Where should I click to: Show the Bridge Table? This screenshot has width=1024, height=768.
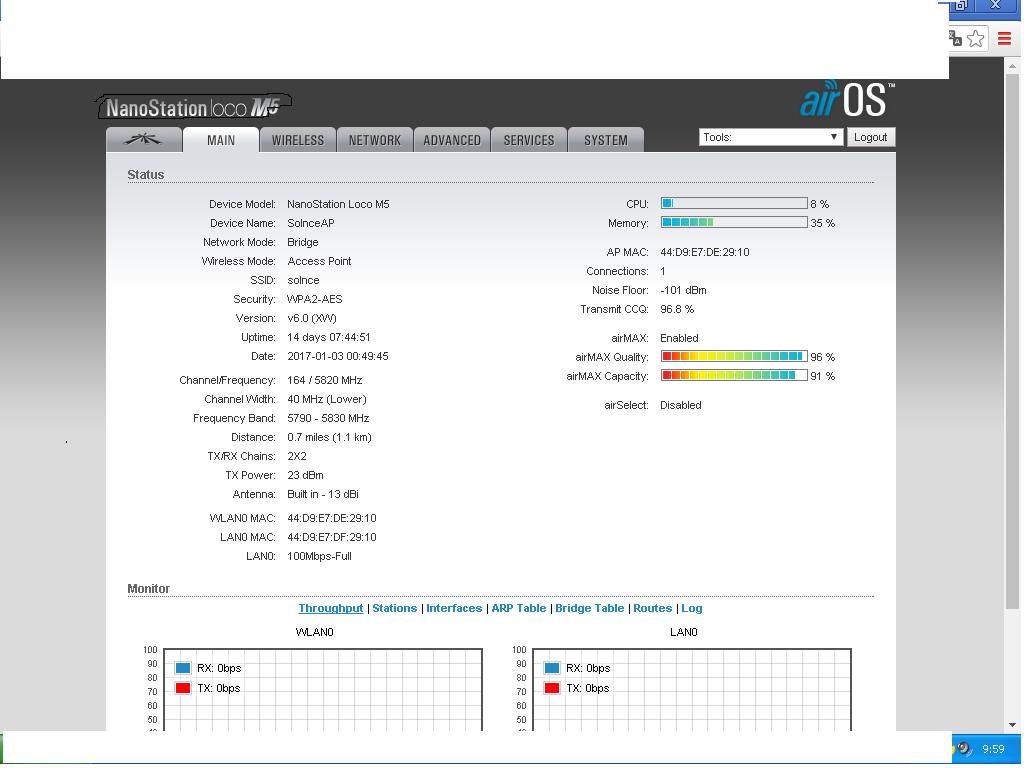tap(590, 608)
